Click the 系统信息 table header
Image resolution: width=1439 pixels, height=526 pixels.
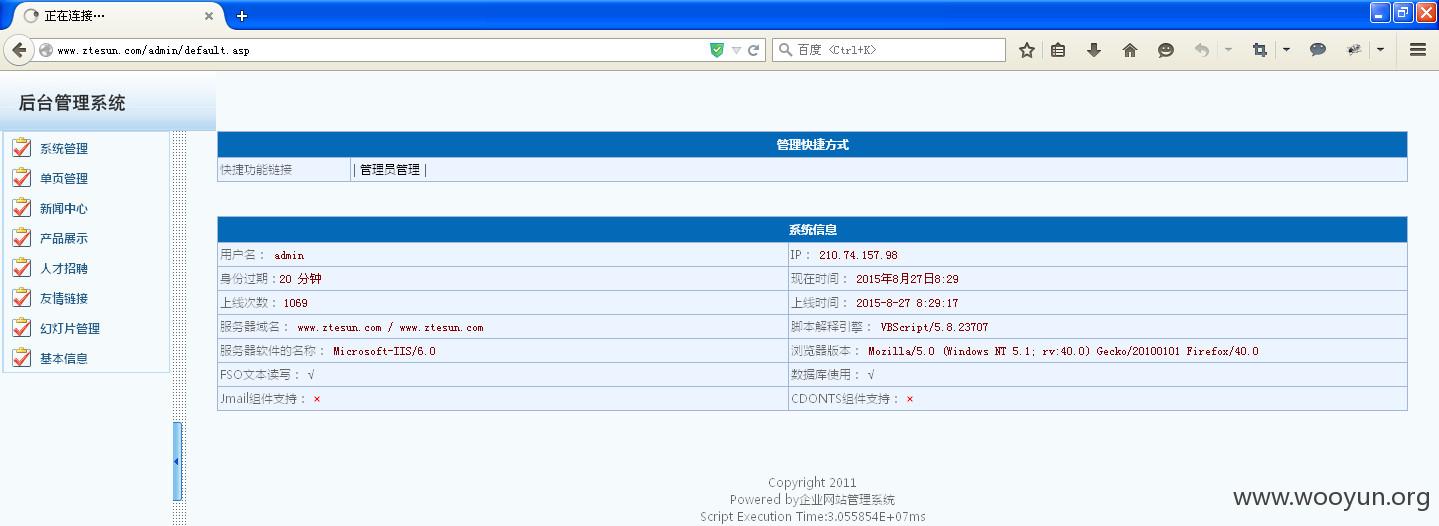point(812,230)
